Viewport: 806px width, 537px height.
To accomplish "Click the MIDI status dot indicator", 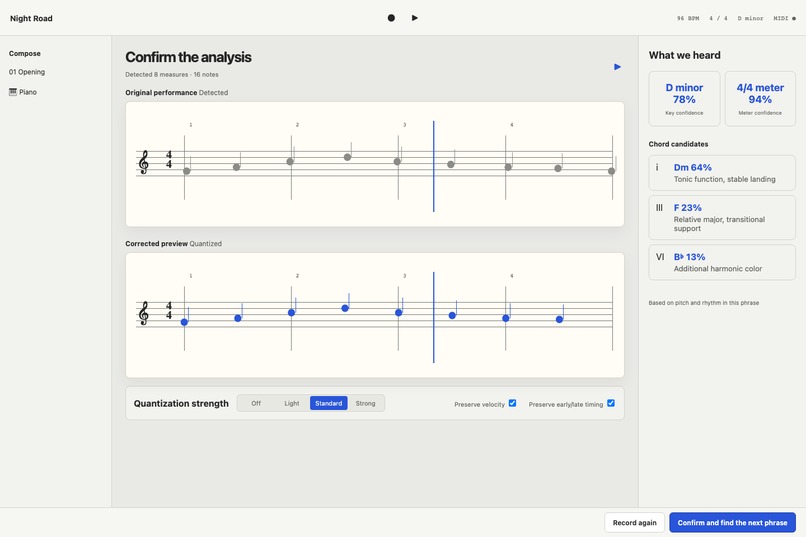I will (794, 18).
